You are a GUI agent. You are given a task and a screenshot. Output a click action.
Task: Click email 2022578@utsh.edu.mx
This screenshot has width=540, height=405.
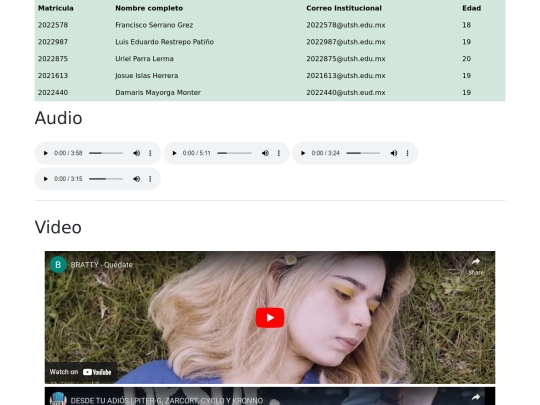[x=346, y=25]
